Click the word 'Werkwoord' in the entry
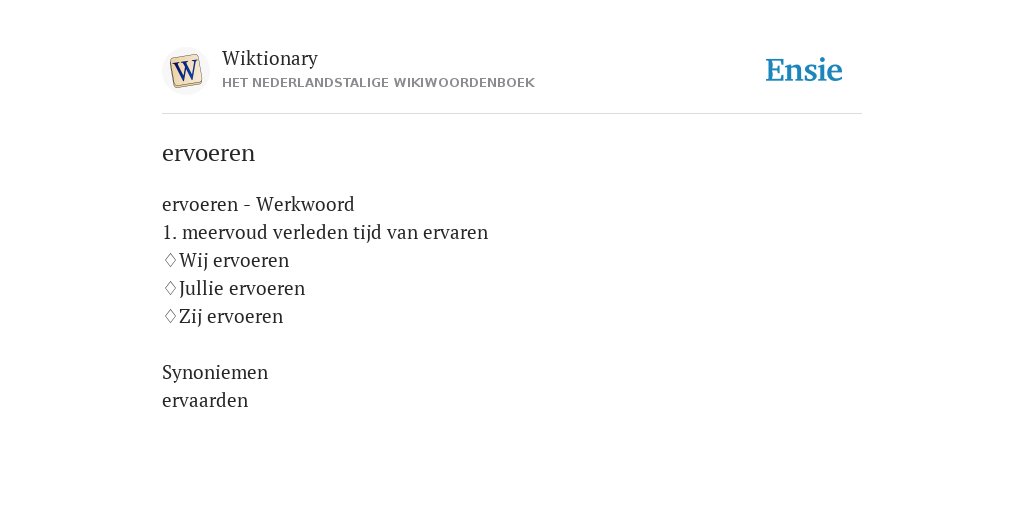Screen dimensions: 1024x512 tap(305, 204)
